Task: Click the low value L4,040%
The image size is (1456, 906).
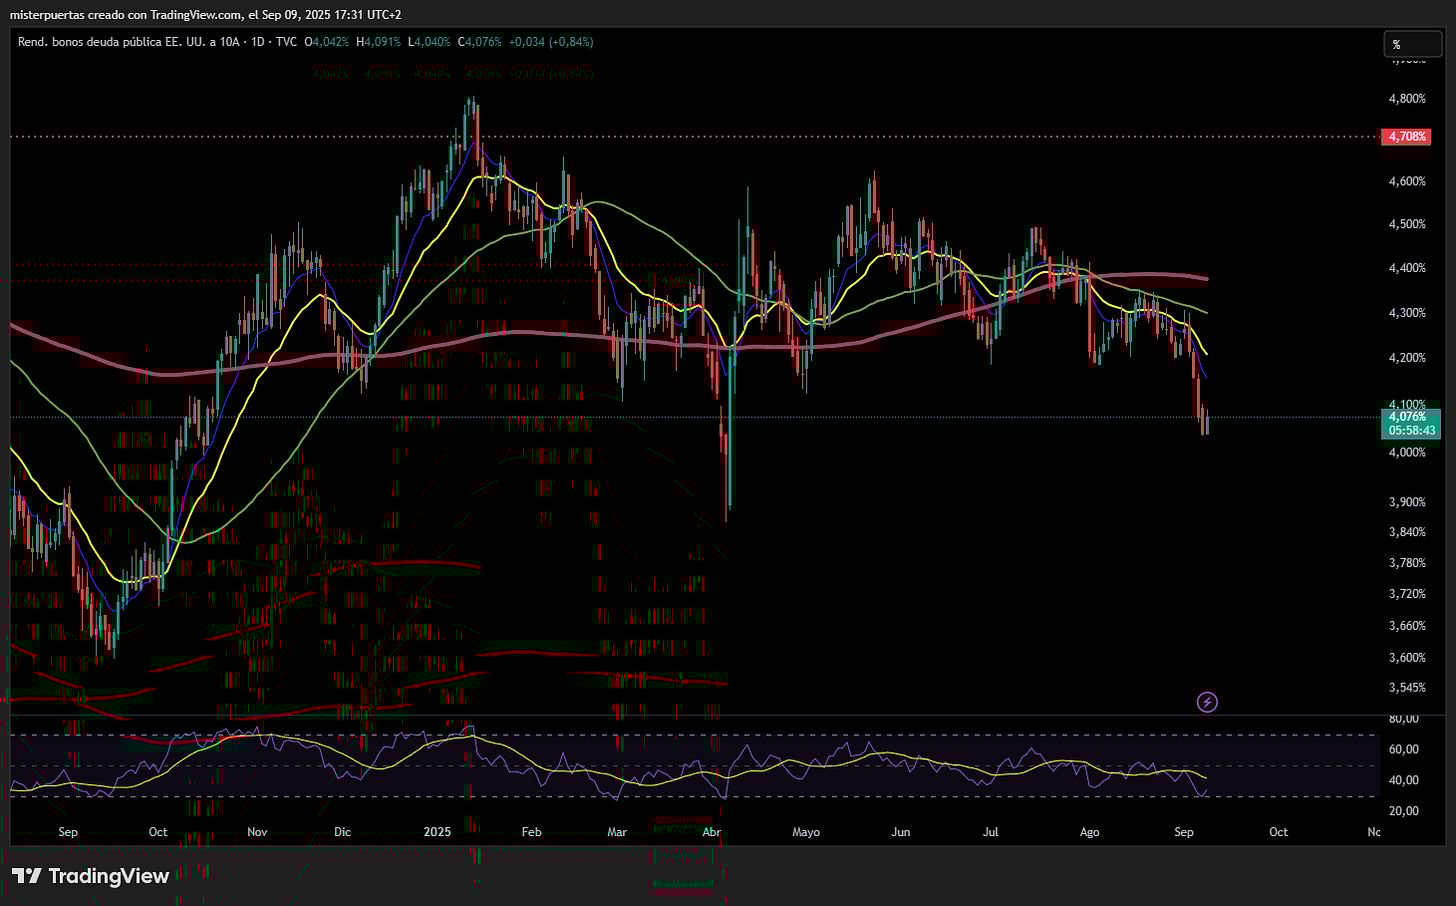Action: pos(429,42)
